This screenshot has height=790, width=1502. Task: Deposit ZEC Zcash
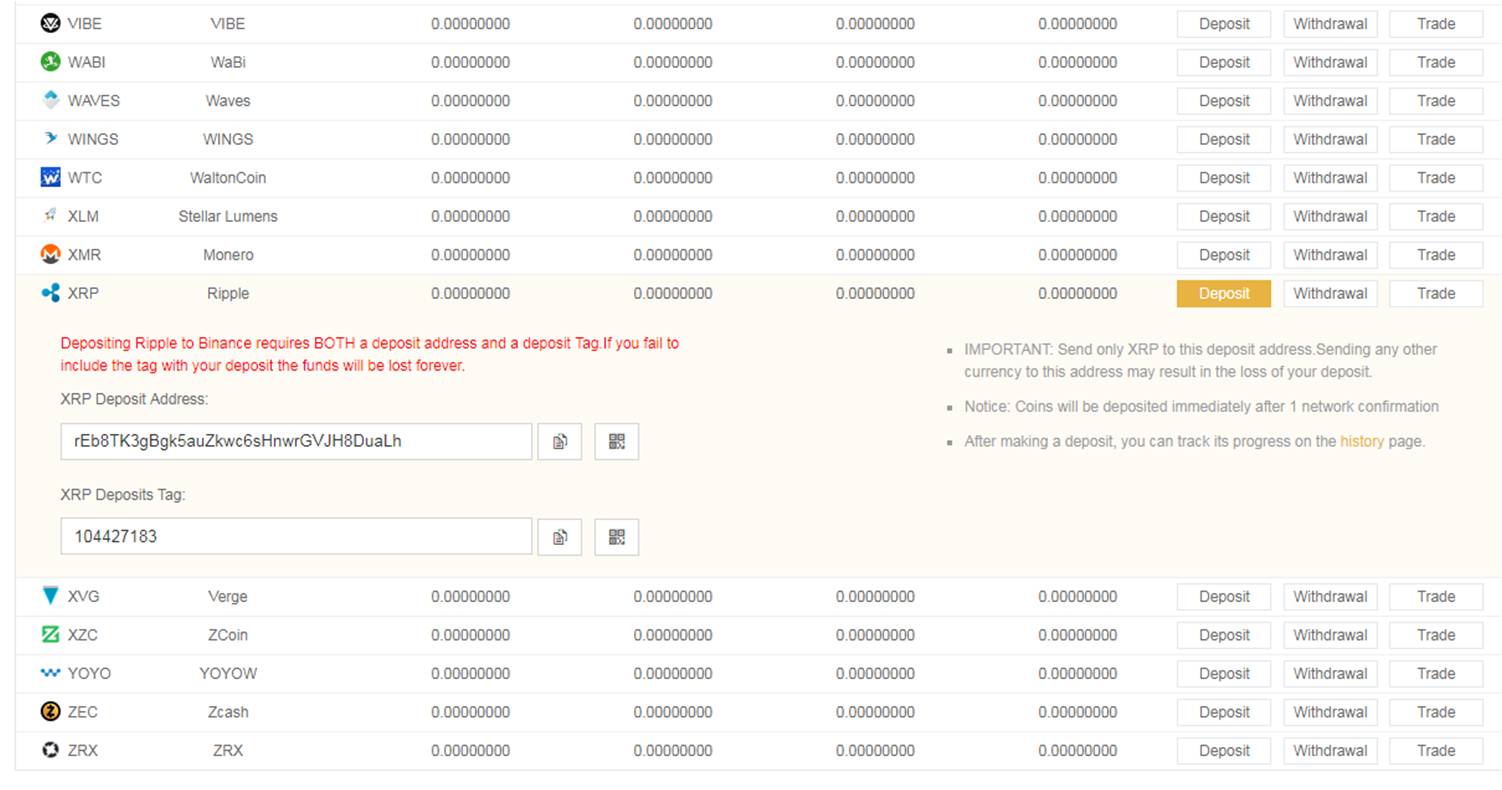coord(1224,712)
